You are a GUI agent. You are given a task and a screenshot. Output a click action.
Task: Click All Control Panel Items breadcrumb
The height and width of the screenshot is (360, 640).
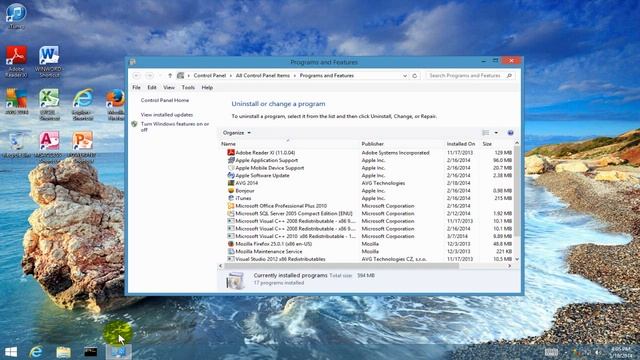tap(263, 76)
